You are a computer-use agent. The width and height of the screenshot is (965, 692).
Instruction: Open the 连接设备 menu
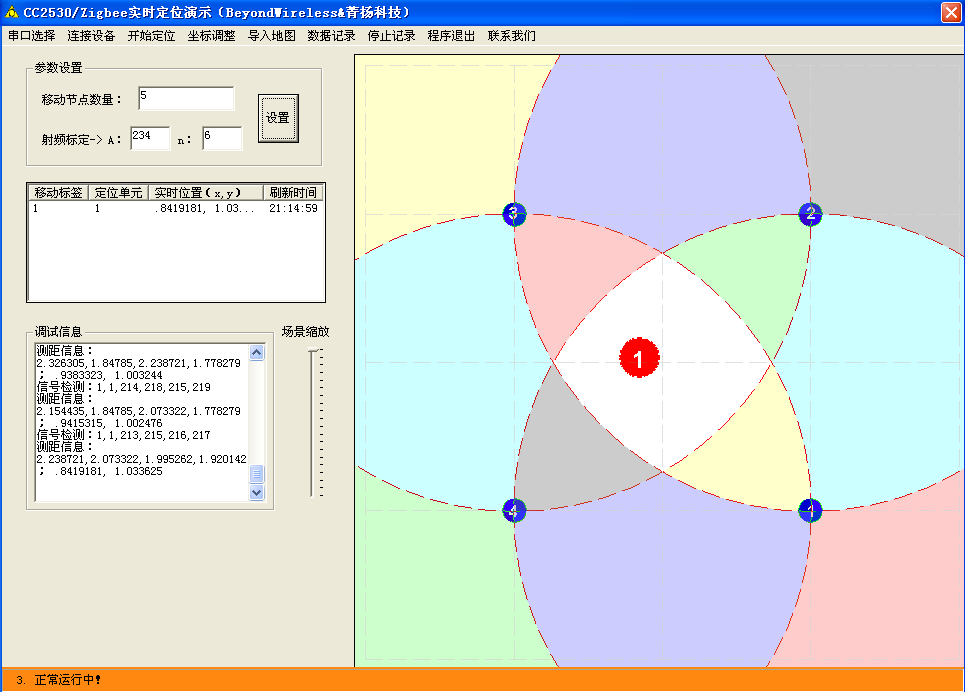click(91, 36)
